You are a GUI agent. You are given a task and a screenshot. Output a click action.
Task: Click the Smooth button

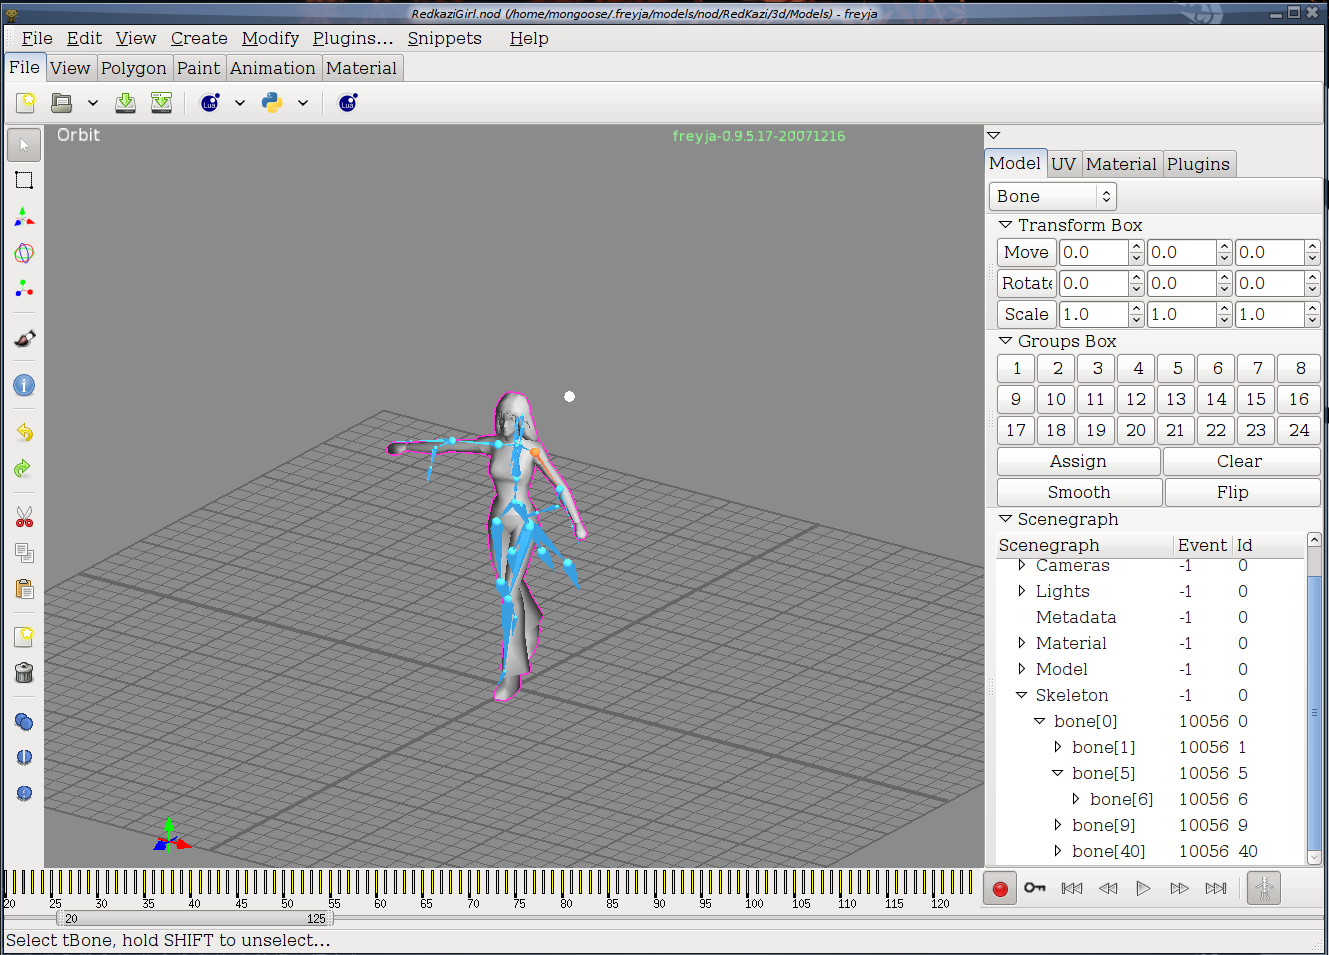coord(1079,492)
